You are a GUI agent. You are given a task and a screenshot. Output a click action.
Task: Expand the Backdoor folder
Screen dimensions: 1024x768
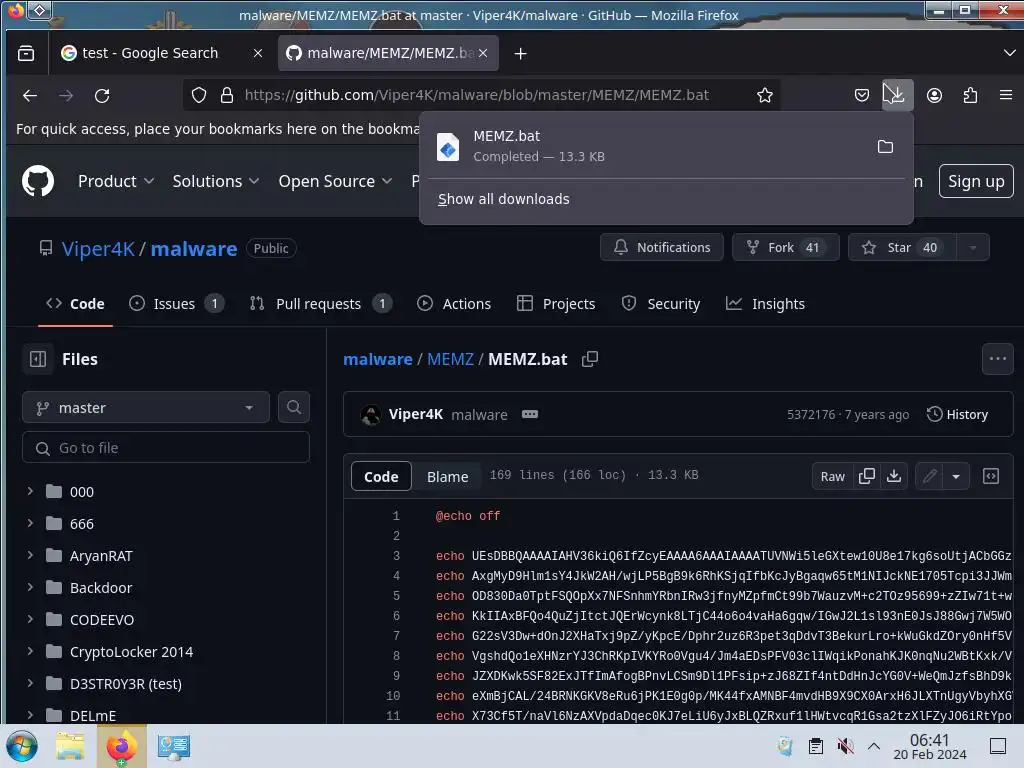click(30, 587)
